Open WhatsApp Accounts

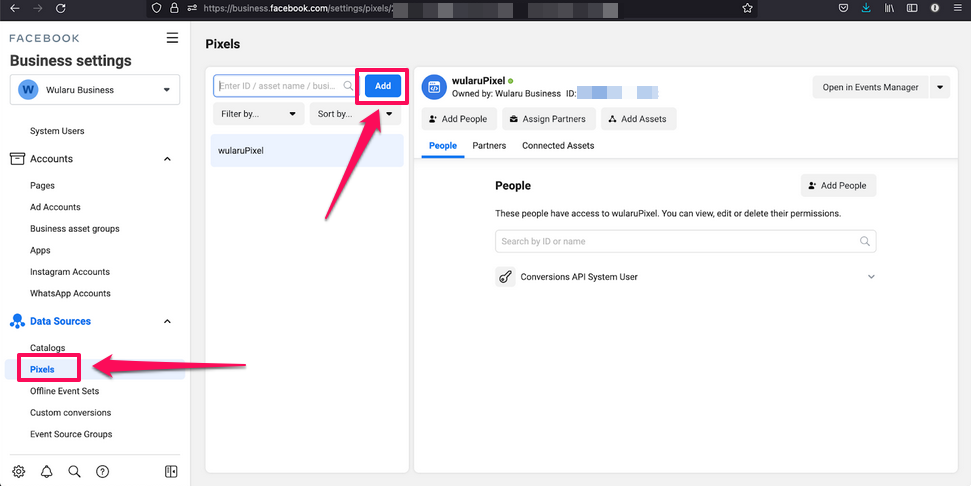point(71,293)
